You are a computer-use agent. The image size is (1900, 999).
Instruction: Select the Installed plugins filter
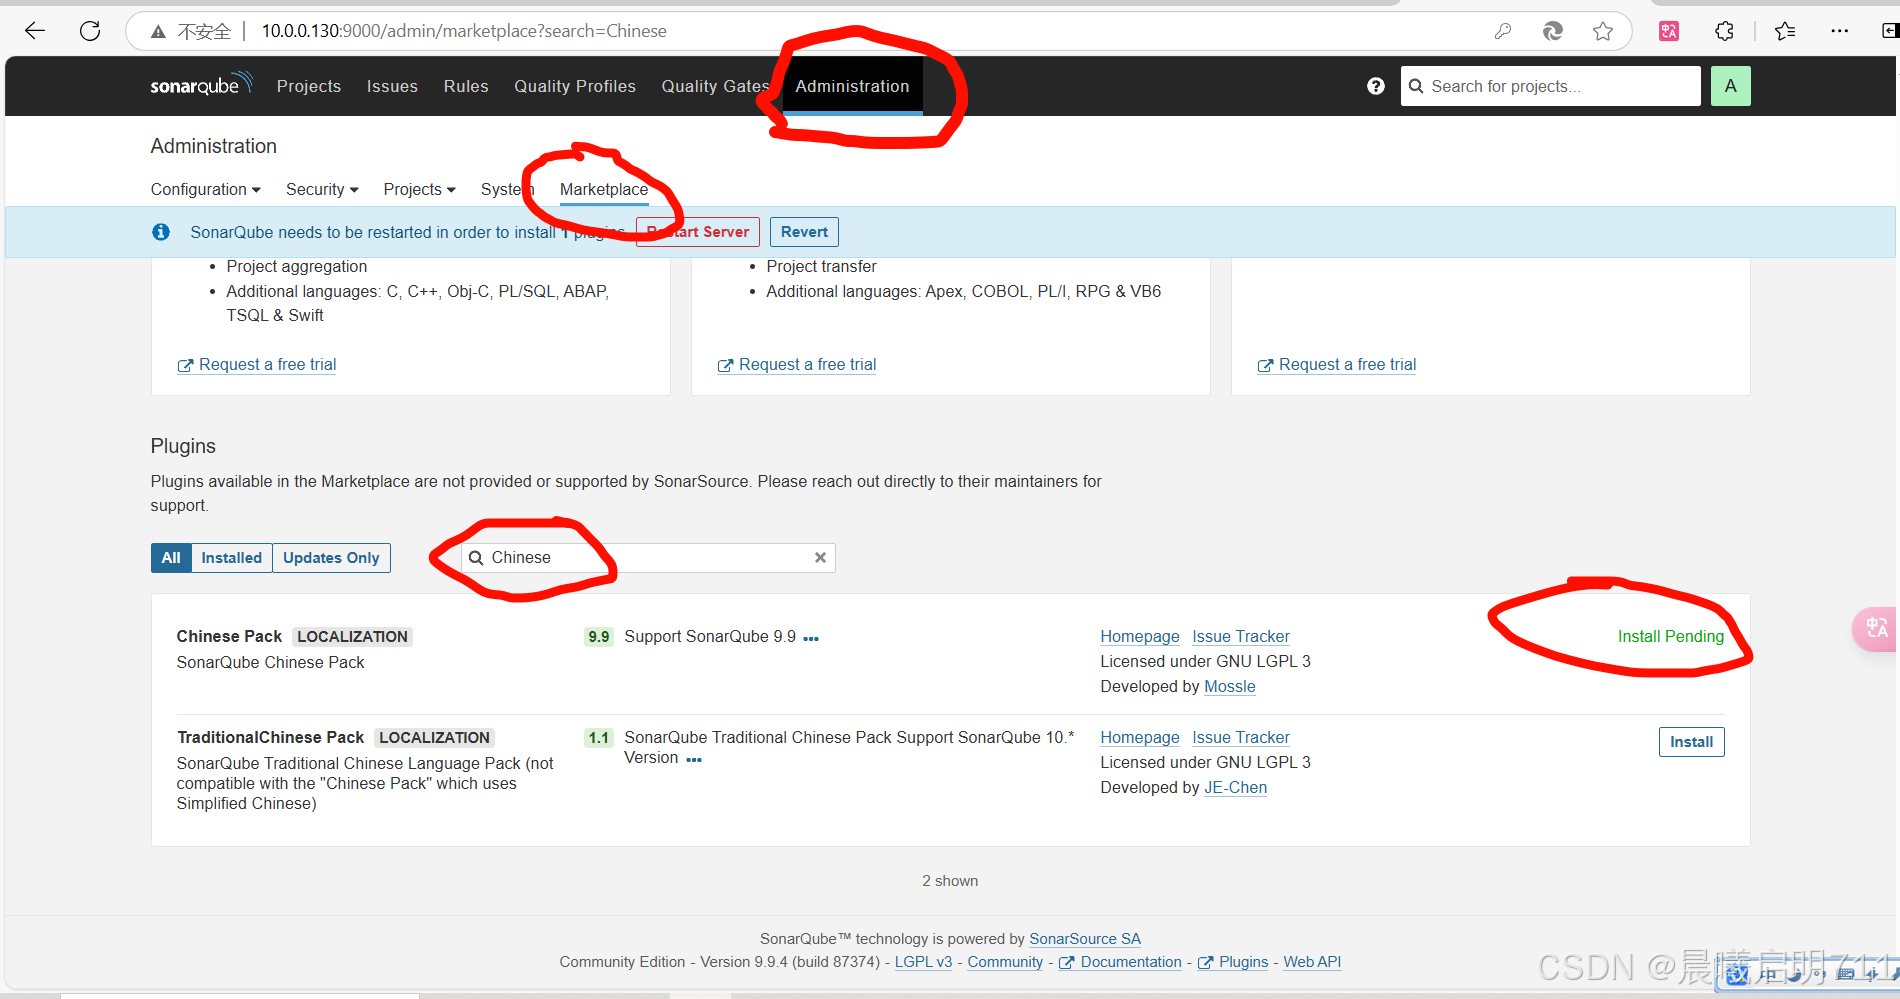coord(231,558)
